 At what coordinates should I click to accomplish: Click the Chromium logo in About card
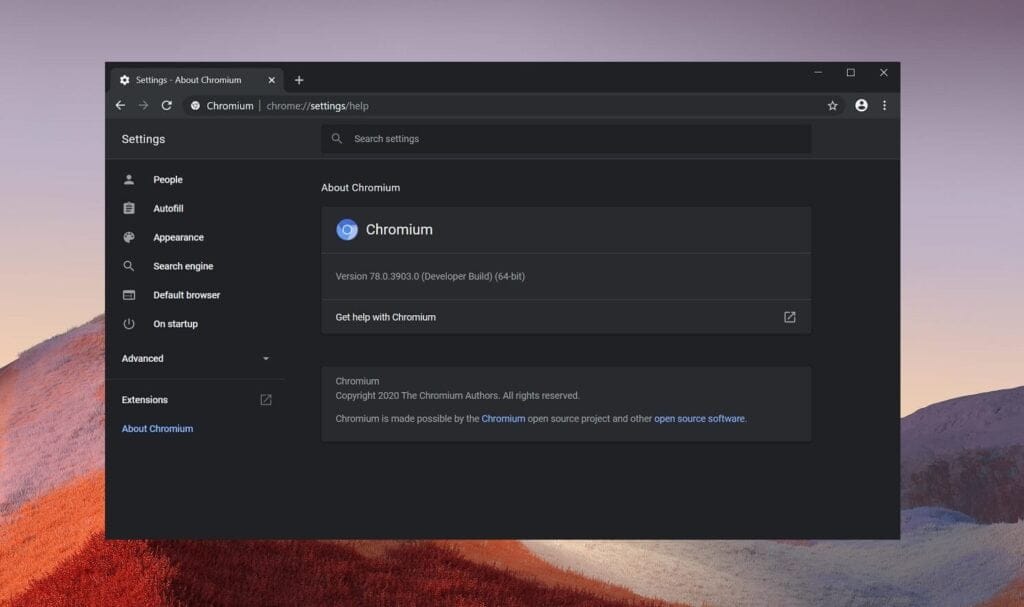(347, 230)
